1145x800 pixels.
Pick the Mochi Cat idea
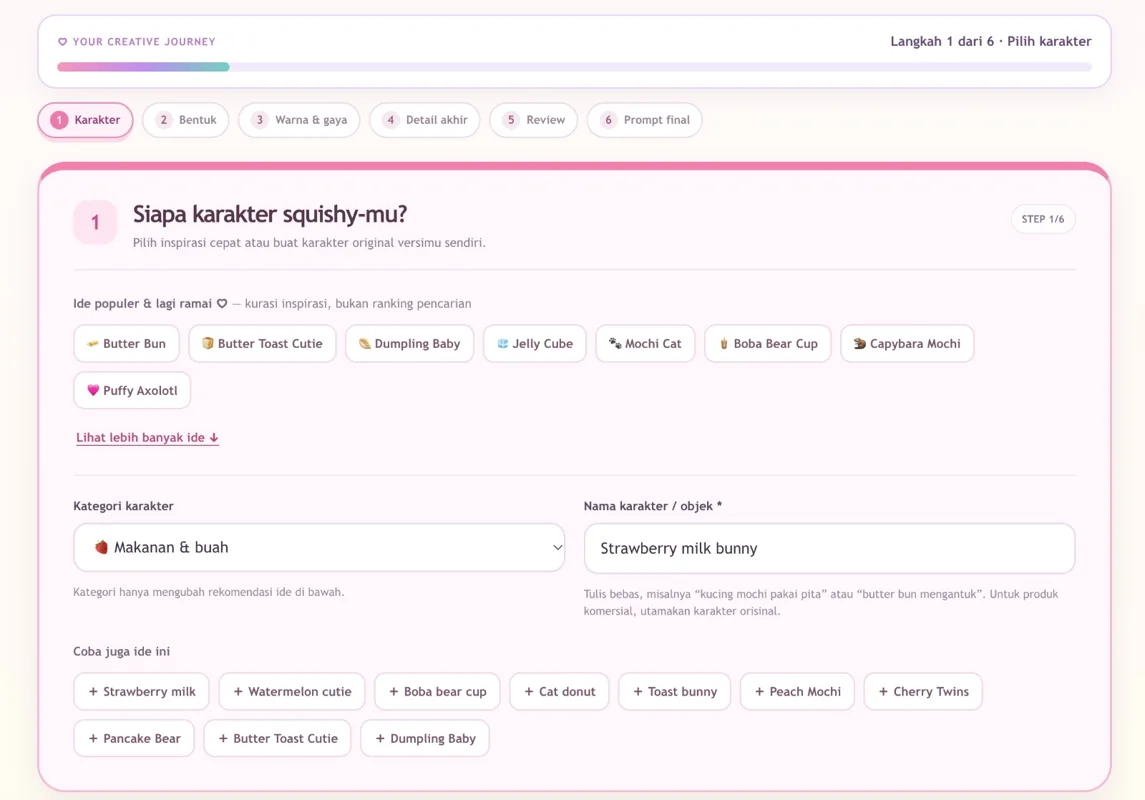(x=646, y=344)
